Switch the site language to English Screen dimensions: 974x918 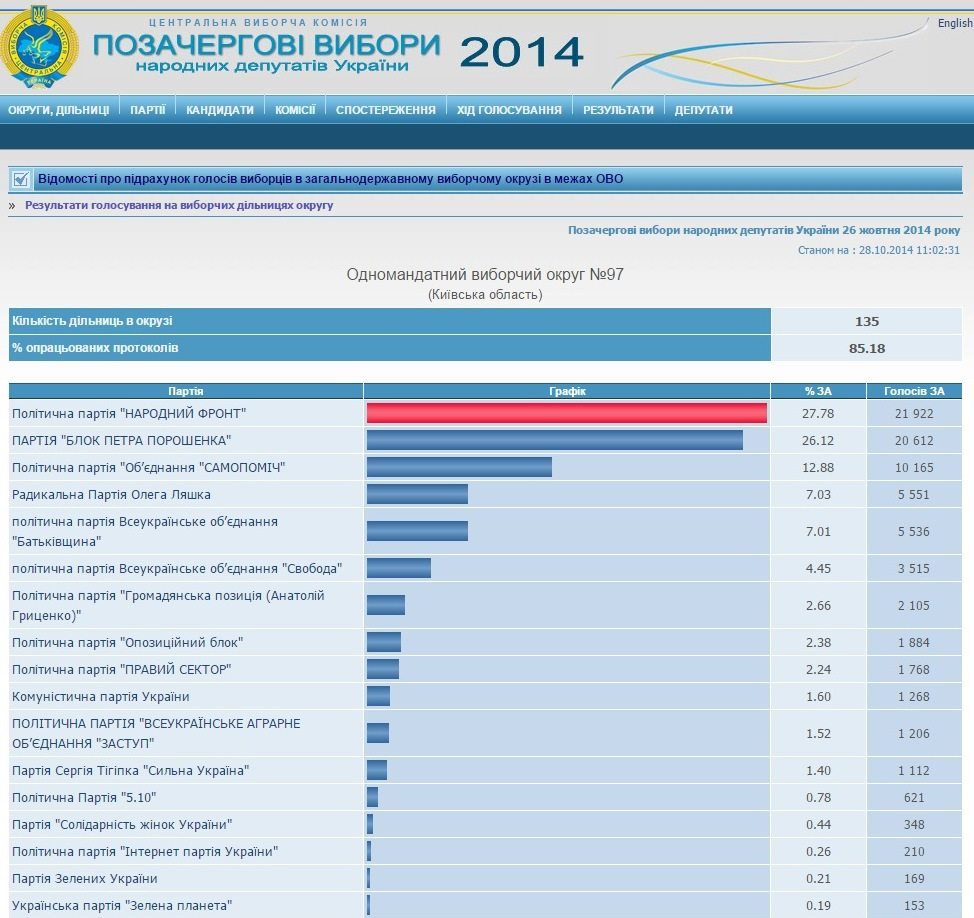click(x=955, y=23)
